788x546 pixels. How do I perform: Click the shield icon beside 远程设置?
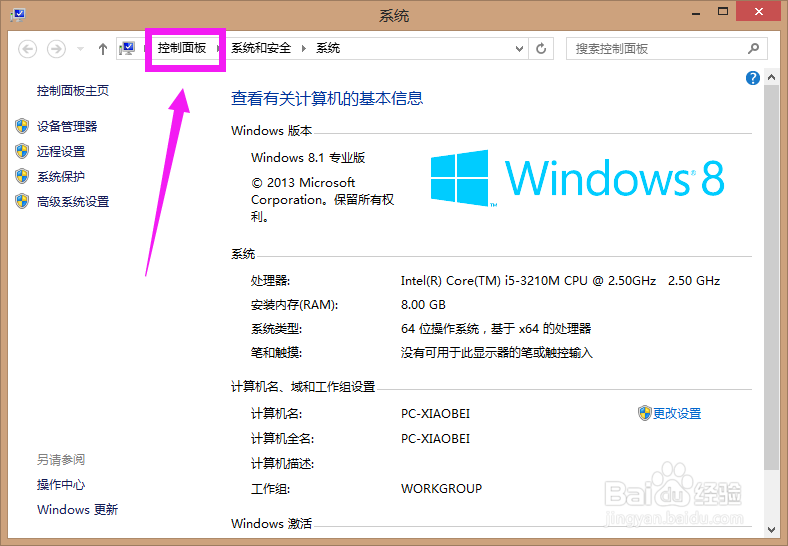(22, 151)
